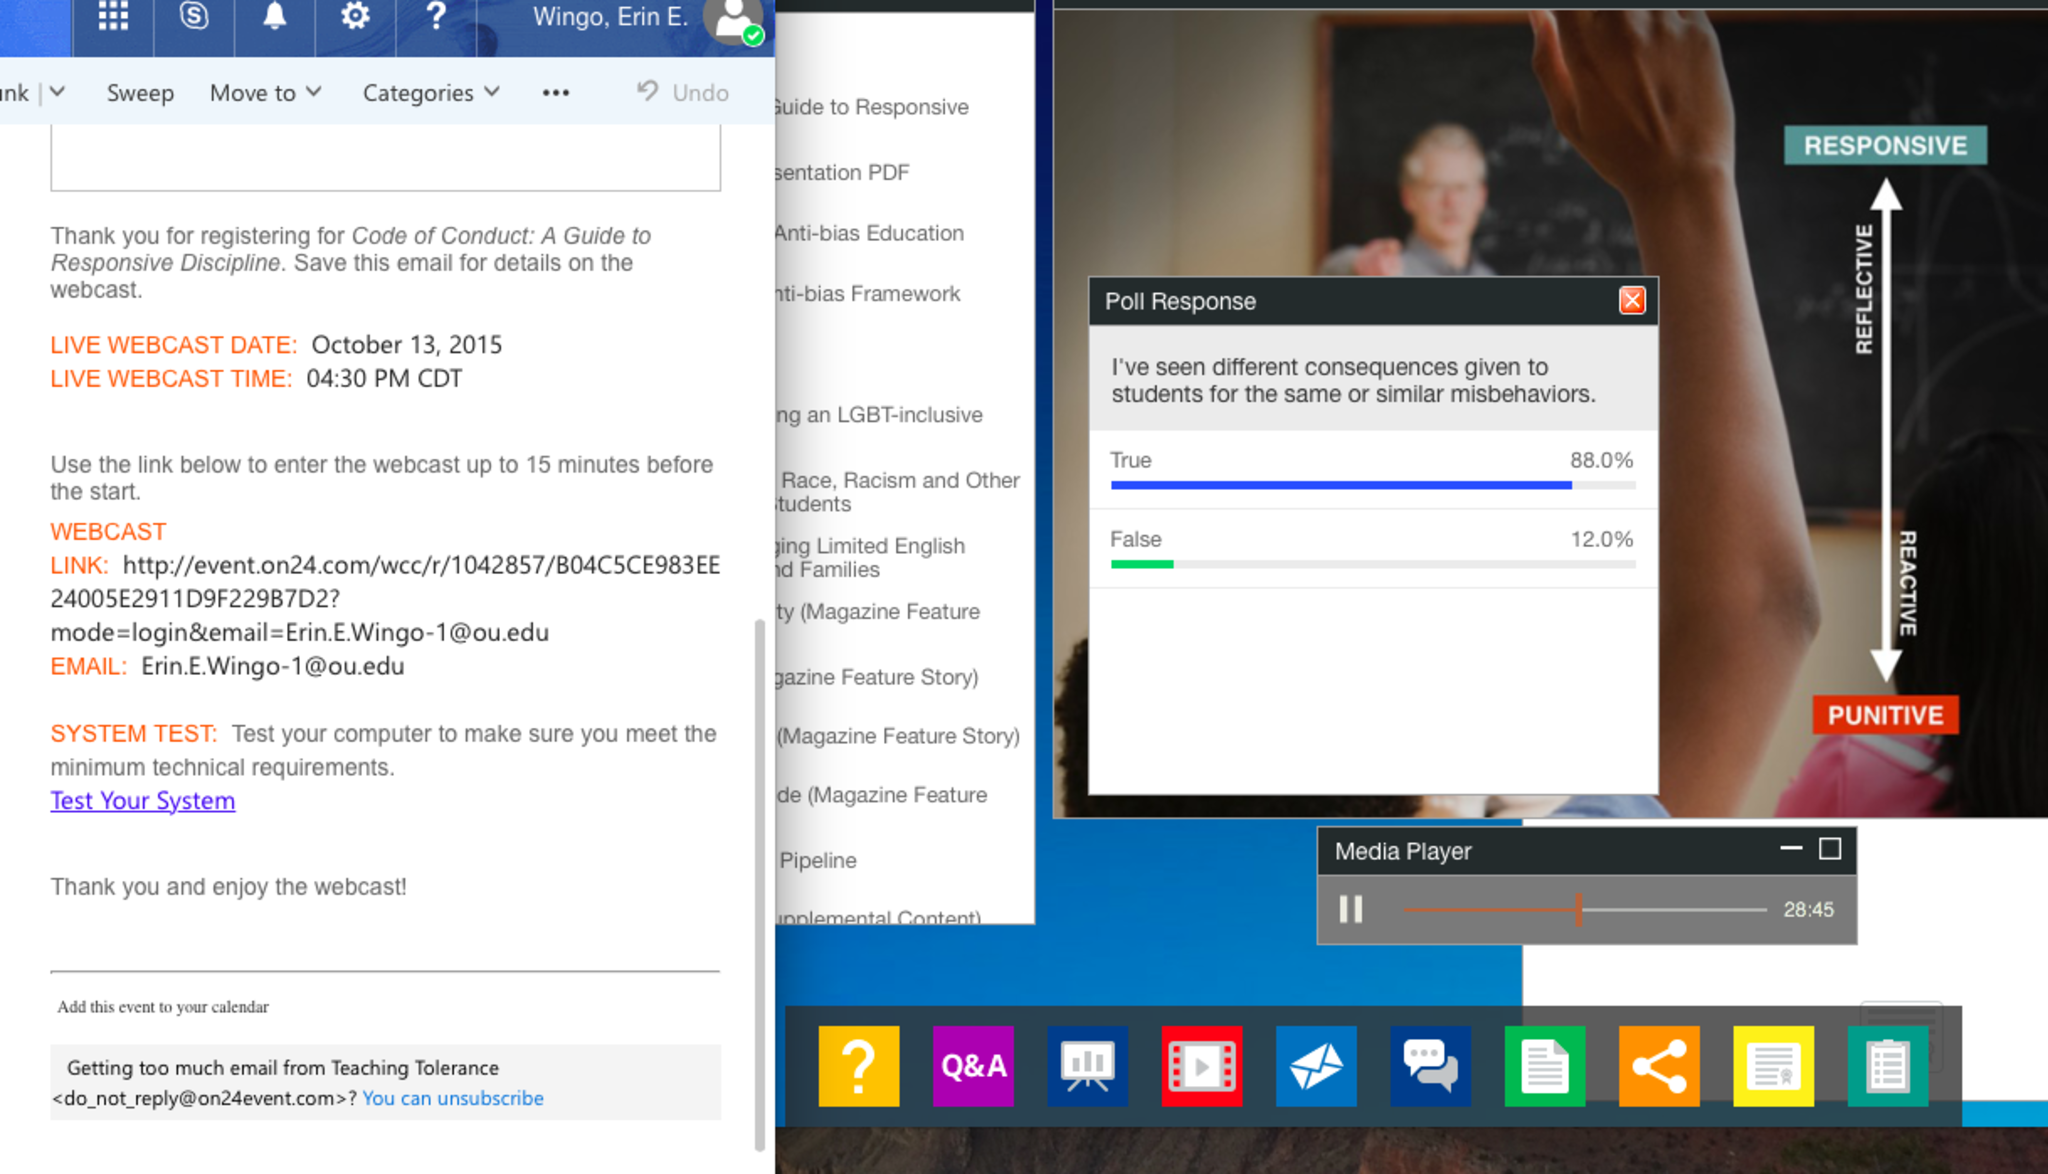The height and width of the screenshot is (1174, 2048).
Task: Open the green resource document widget
Action: 1544,1066
